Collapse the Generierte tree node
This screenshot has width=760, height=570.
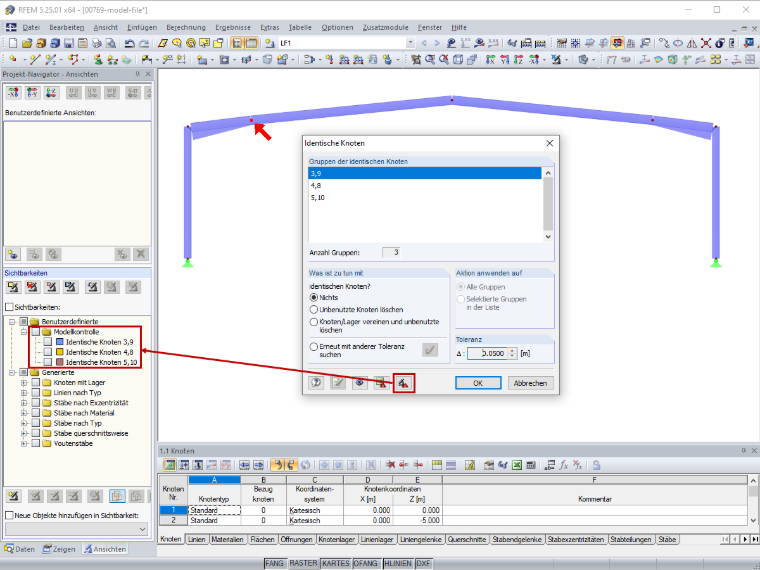(12, 372)
